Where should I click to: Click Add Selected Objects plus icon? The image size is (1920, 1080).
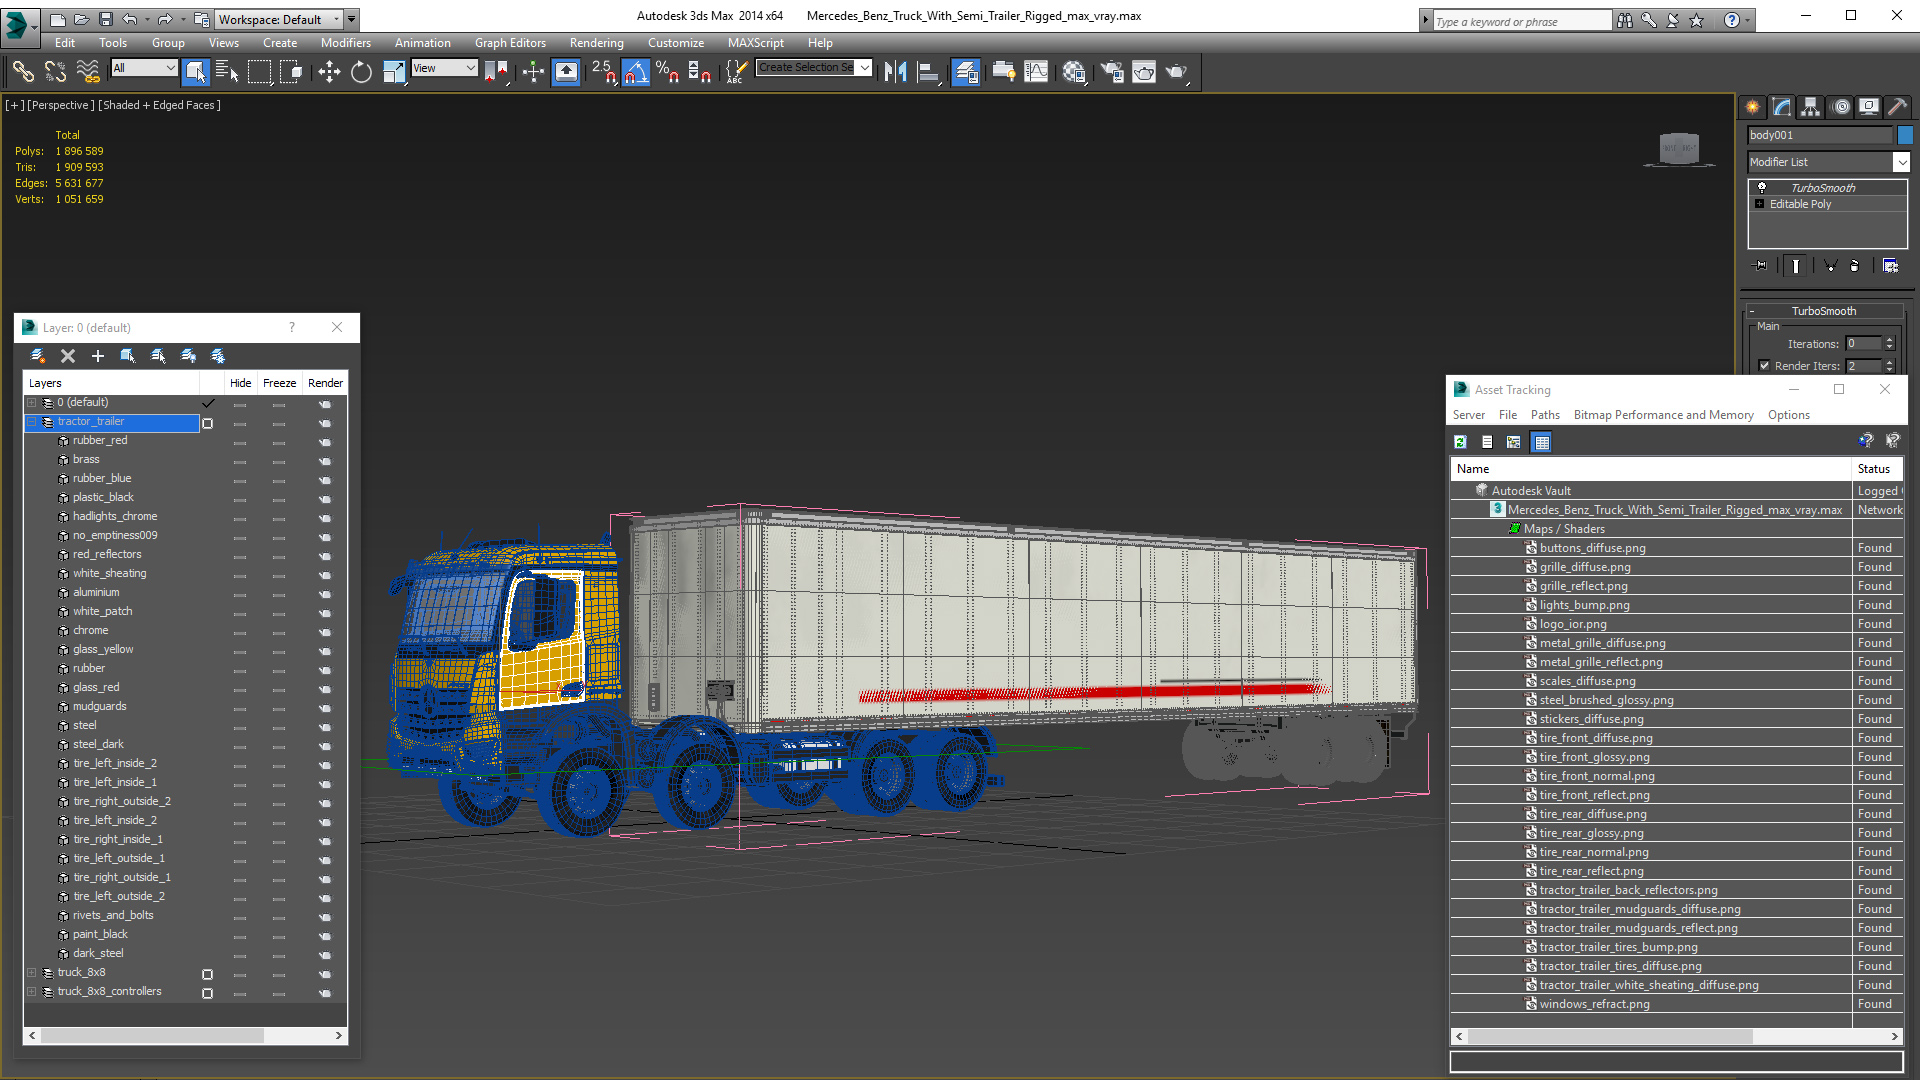point(97,356)
